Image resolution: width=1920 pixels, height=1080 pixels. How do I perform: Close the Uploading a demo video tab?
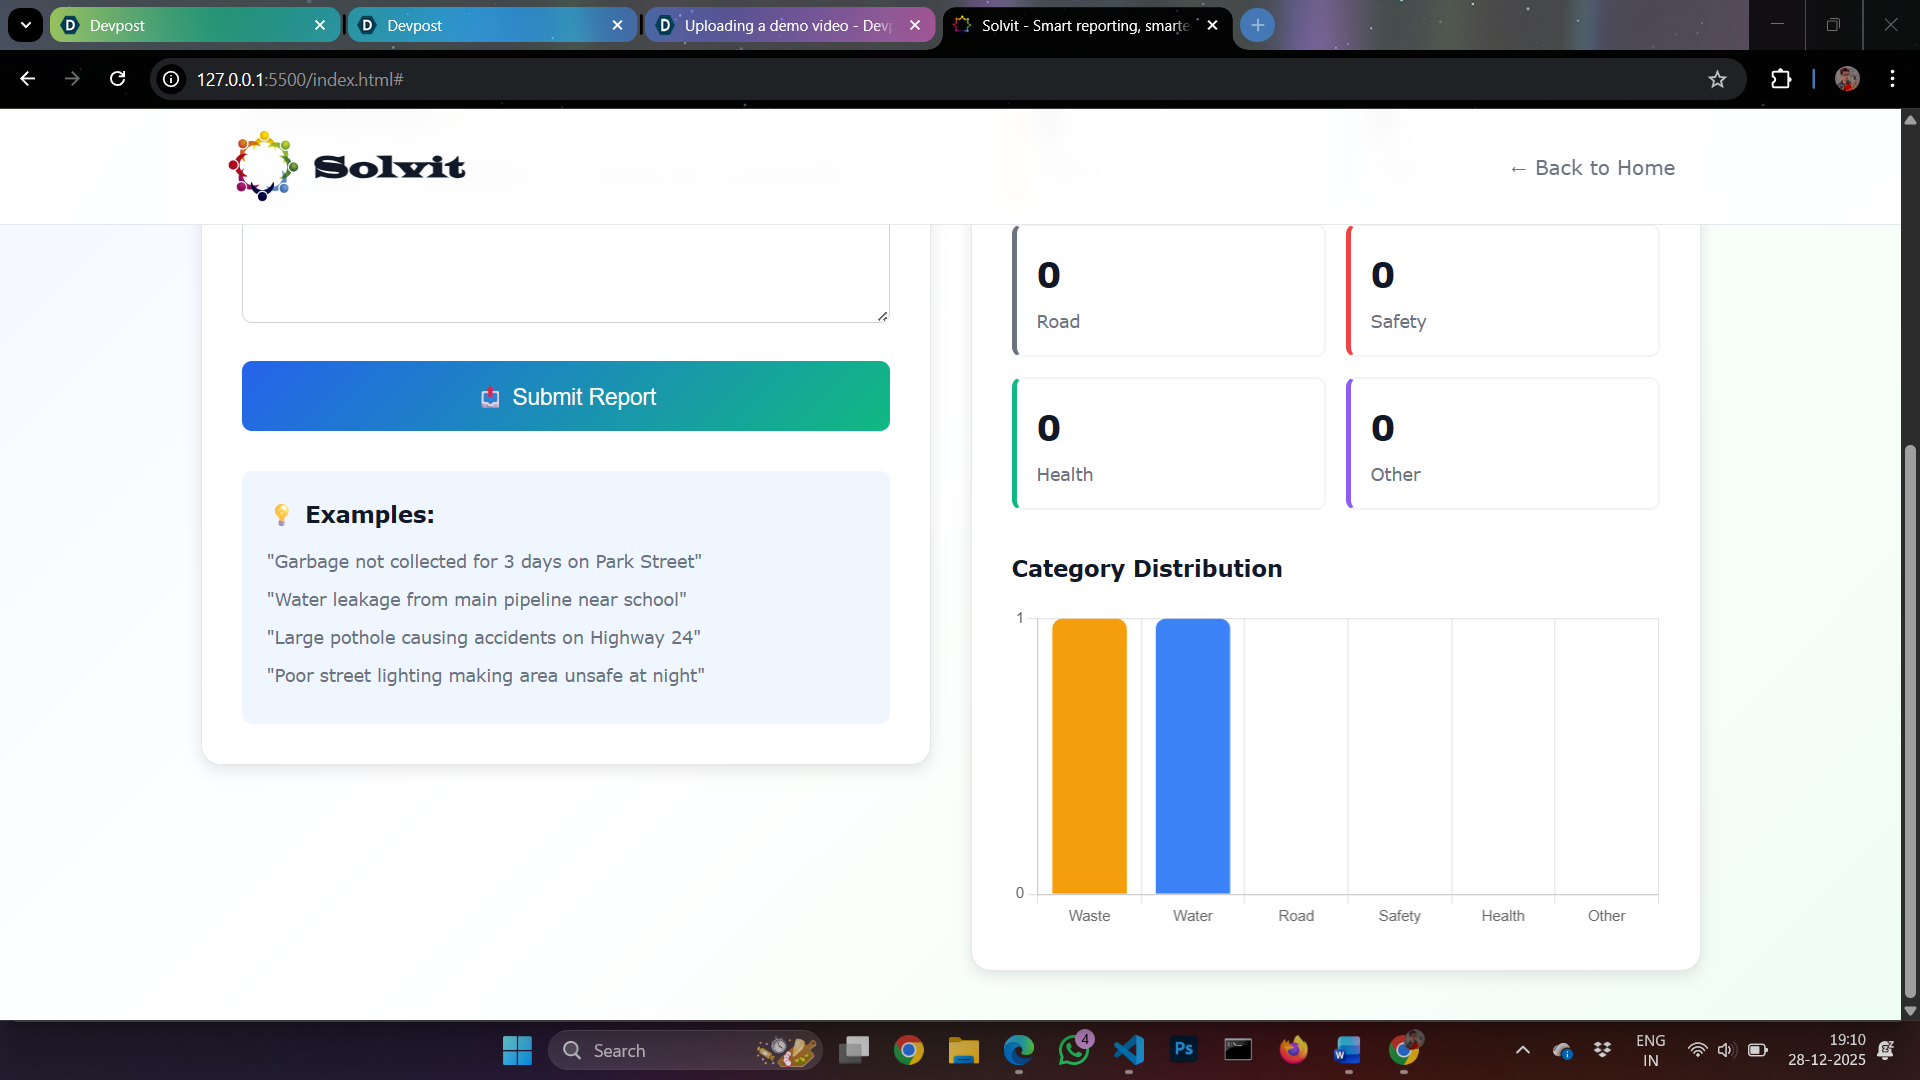point(915,25)
